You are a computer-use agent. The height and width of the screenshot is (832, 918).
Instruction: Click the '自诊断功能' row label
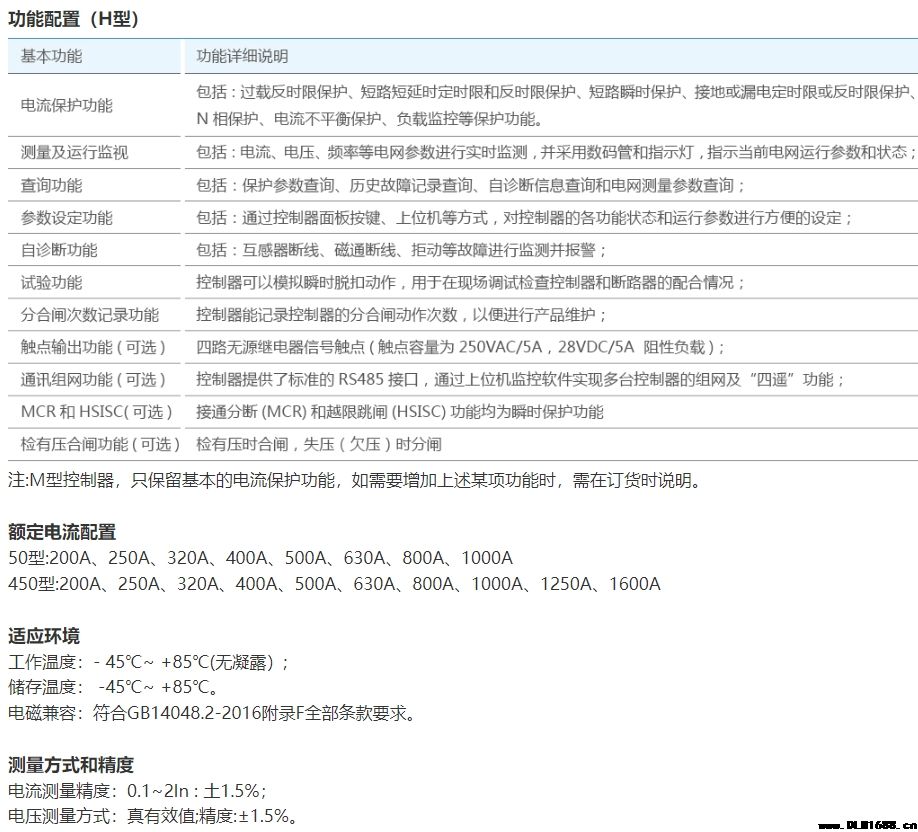pos(59,250)
